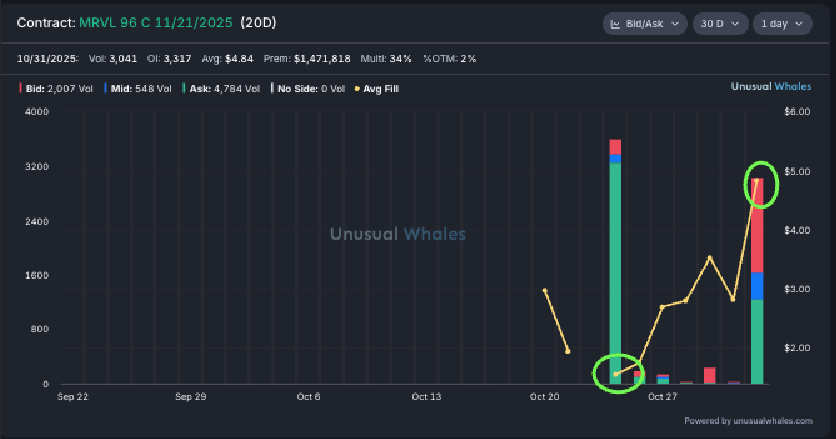Open the 30 D range dropdown
Screen dimensions: 836x439
[x=720, y=24]
